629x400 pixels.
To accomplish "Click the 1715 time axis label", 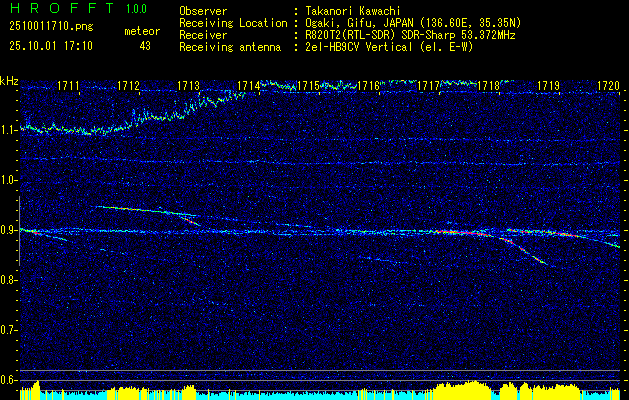I will pyautogui.click(x=309, y=86).
